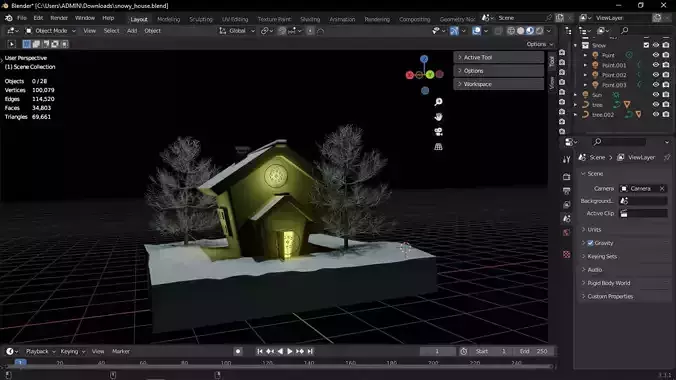The width and height of the screenshot is (676, 380).
Task: Open the Render properties tab icon
Action: (x=566, y=177)
